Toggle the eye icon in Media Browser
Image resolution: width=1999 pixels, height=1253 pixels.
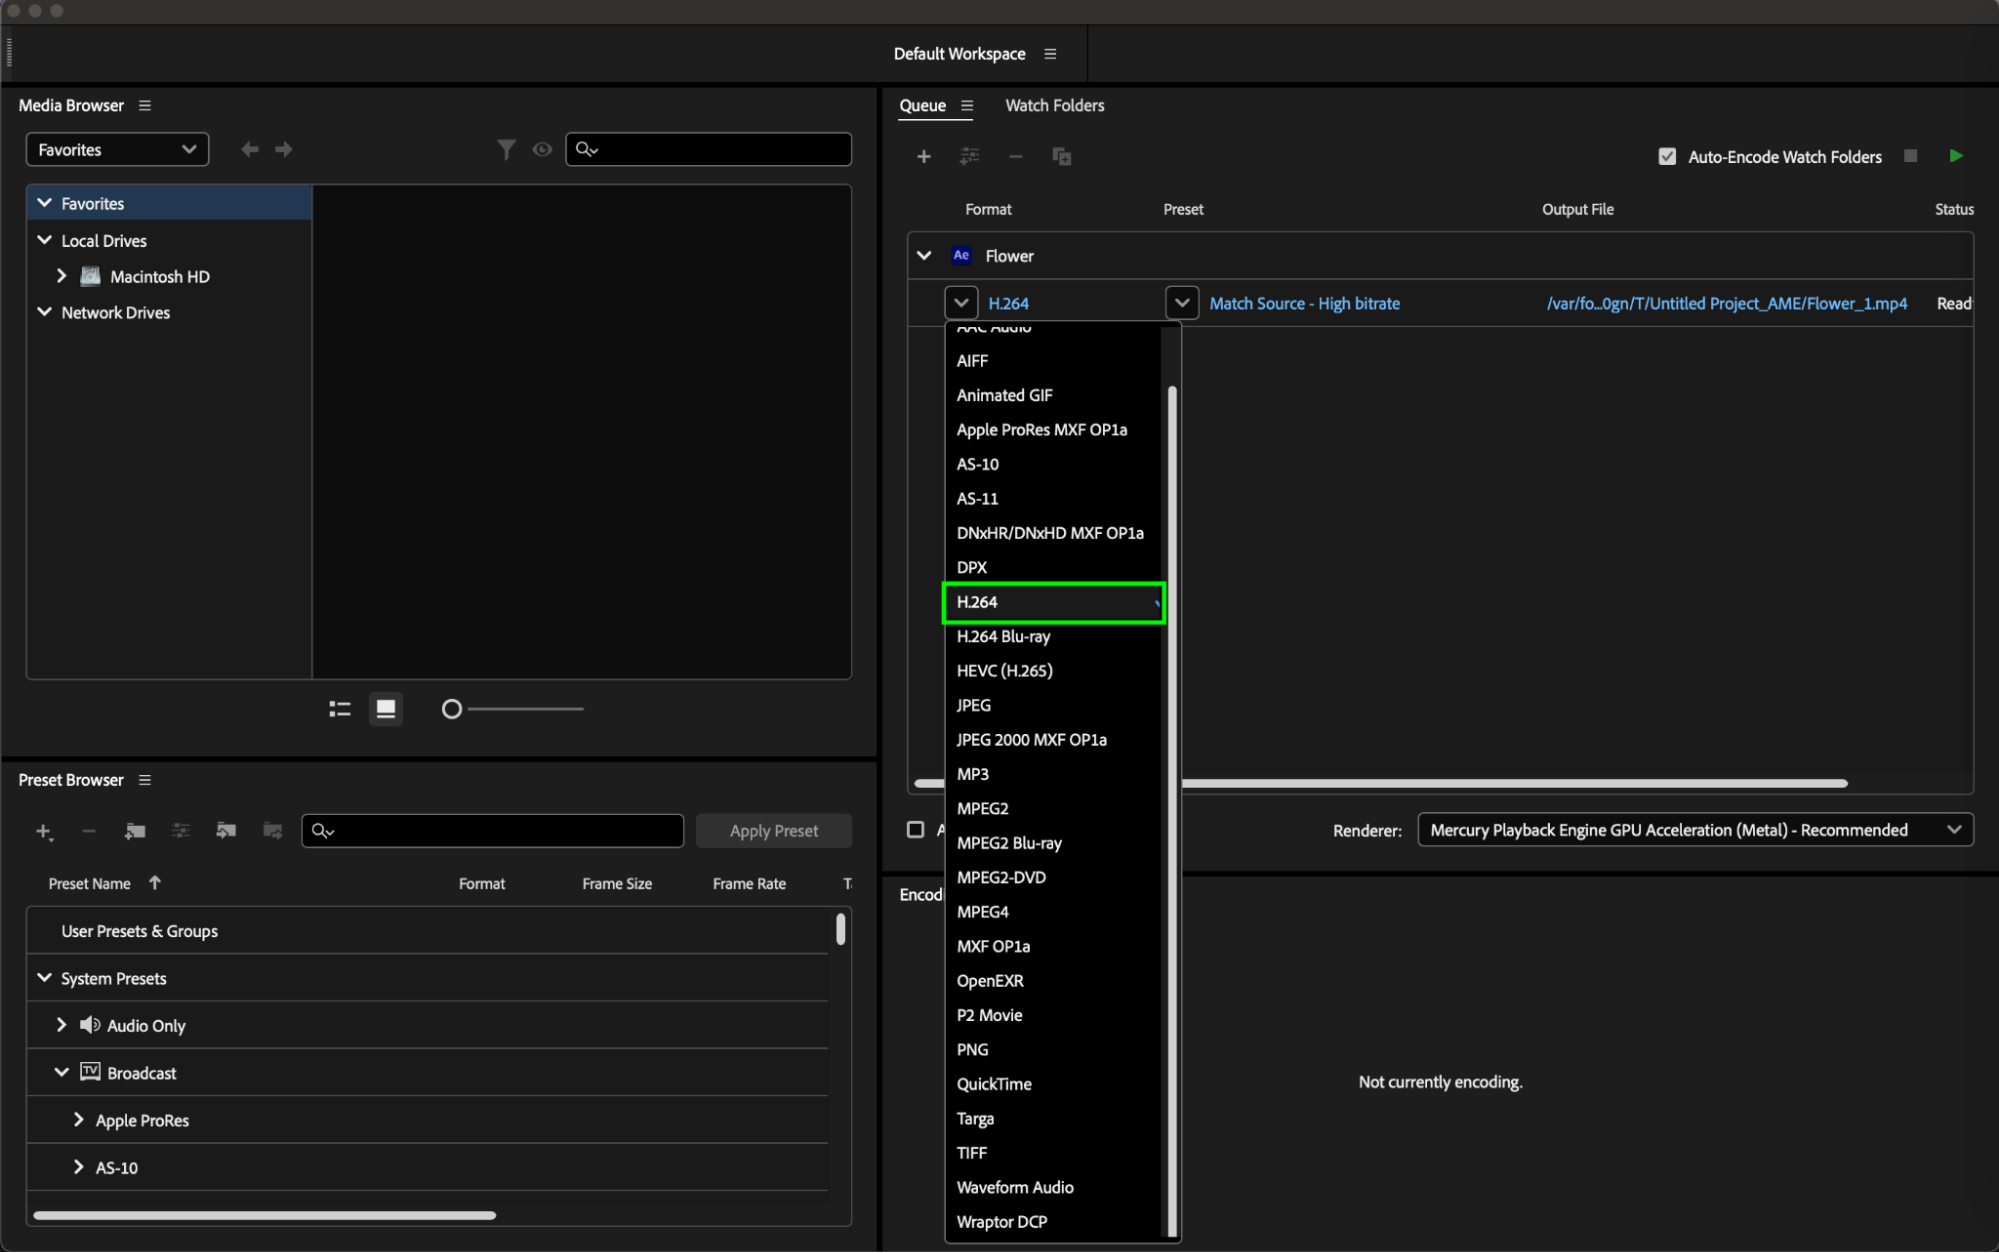542,150
